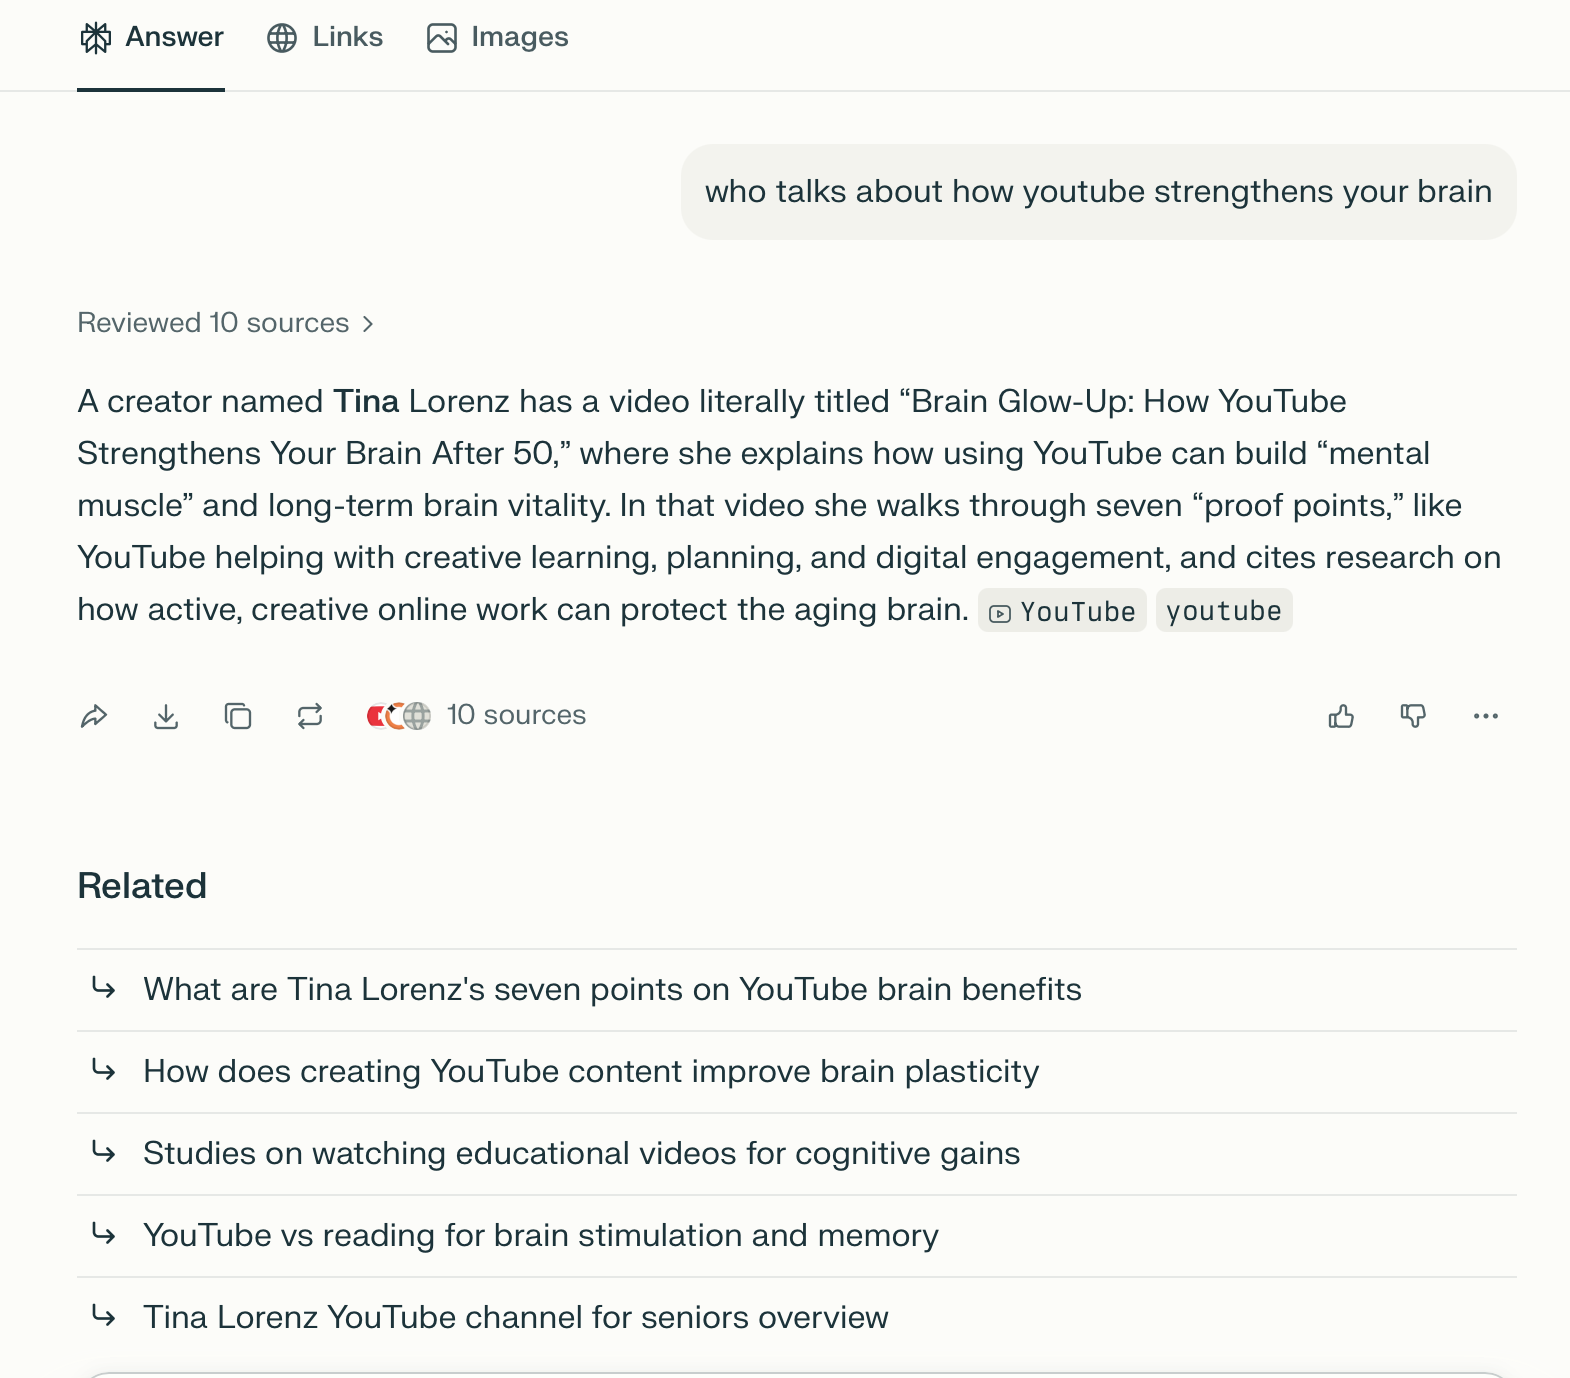Click the user query message bubble
This screenshot has height=1378, width=1570.
click(x=1099, y=192)
